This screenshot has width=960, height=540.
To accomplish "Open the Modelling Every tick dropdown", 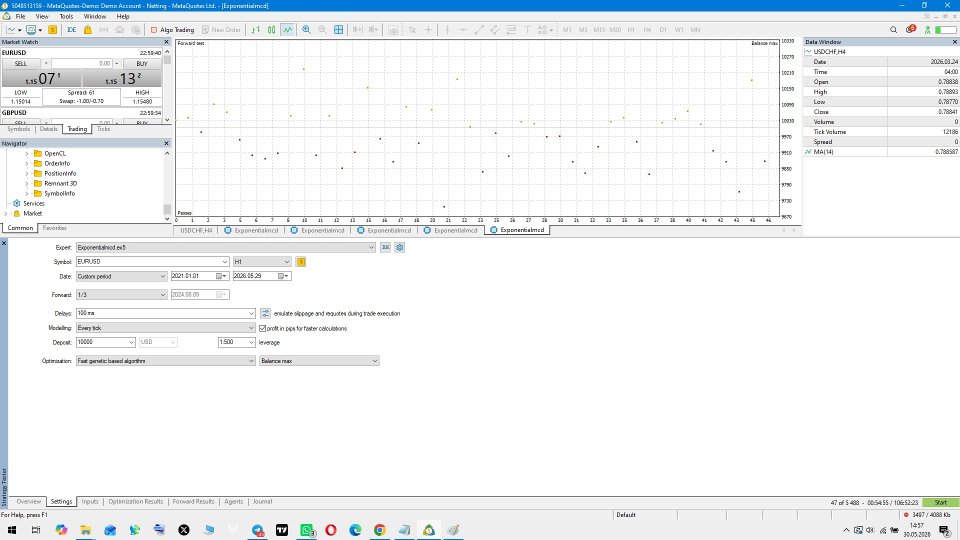I will [x=251, y=328].
